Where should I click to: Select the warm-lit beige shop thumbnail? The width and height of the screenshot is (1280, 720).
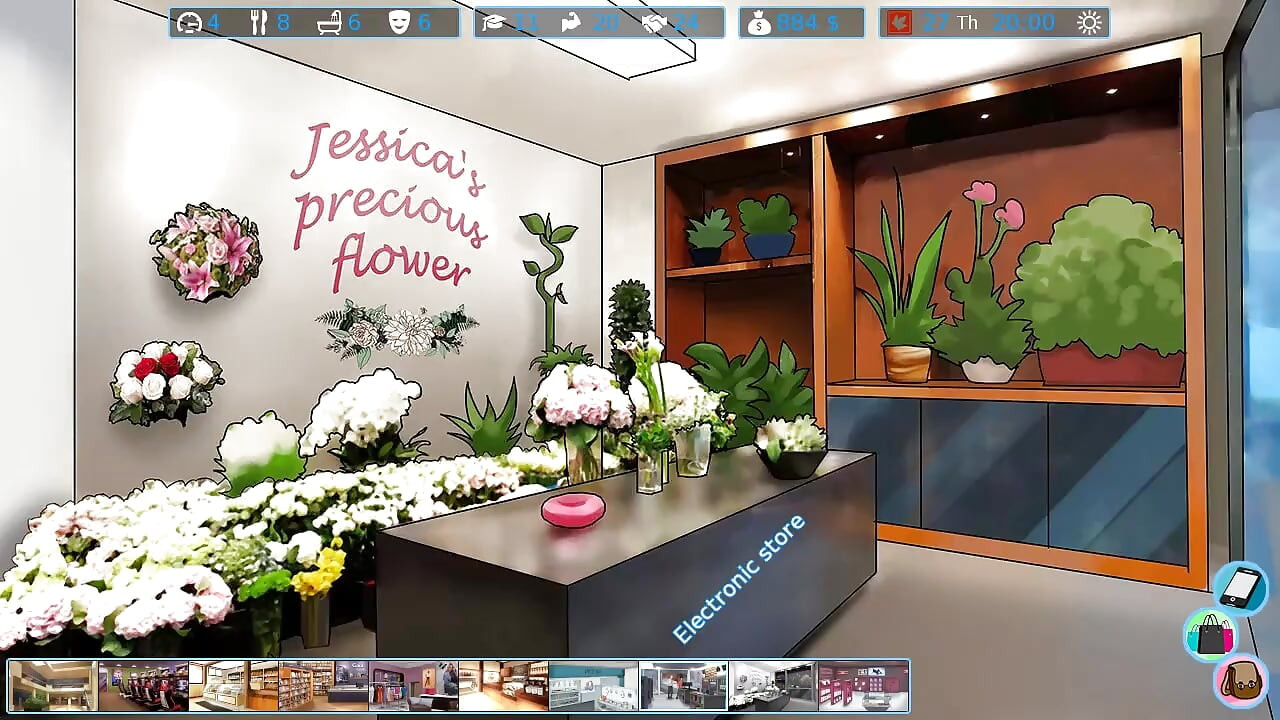click(x=504, y=686)
